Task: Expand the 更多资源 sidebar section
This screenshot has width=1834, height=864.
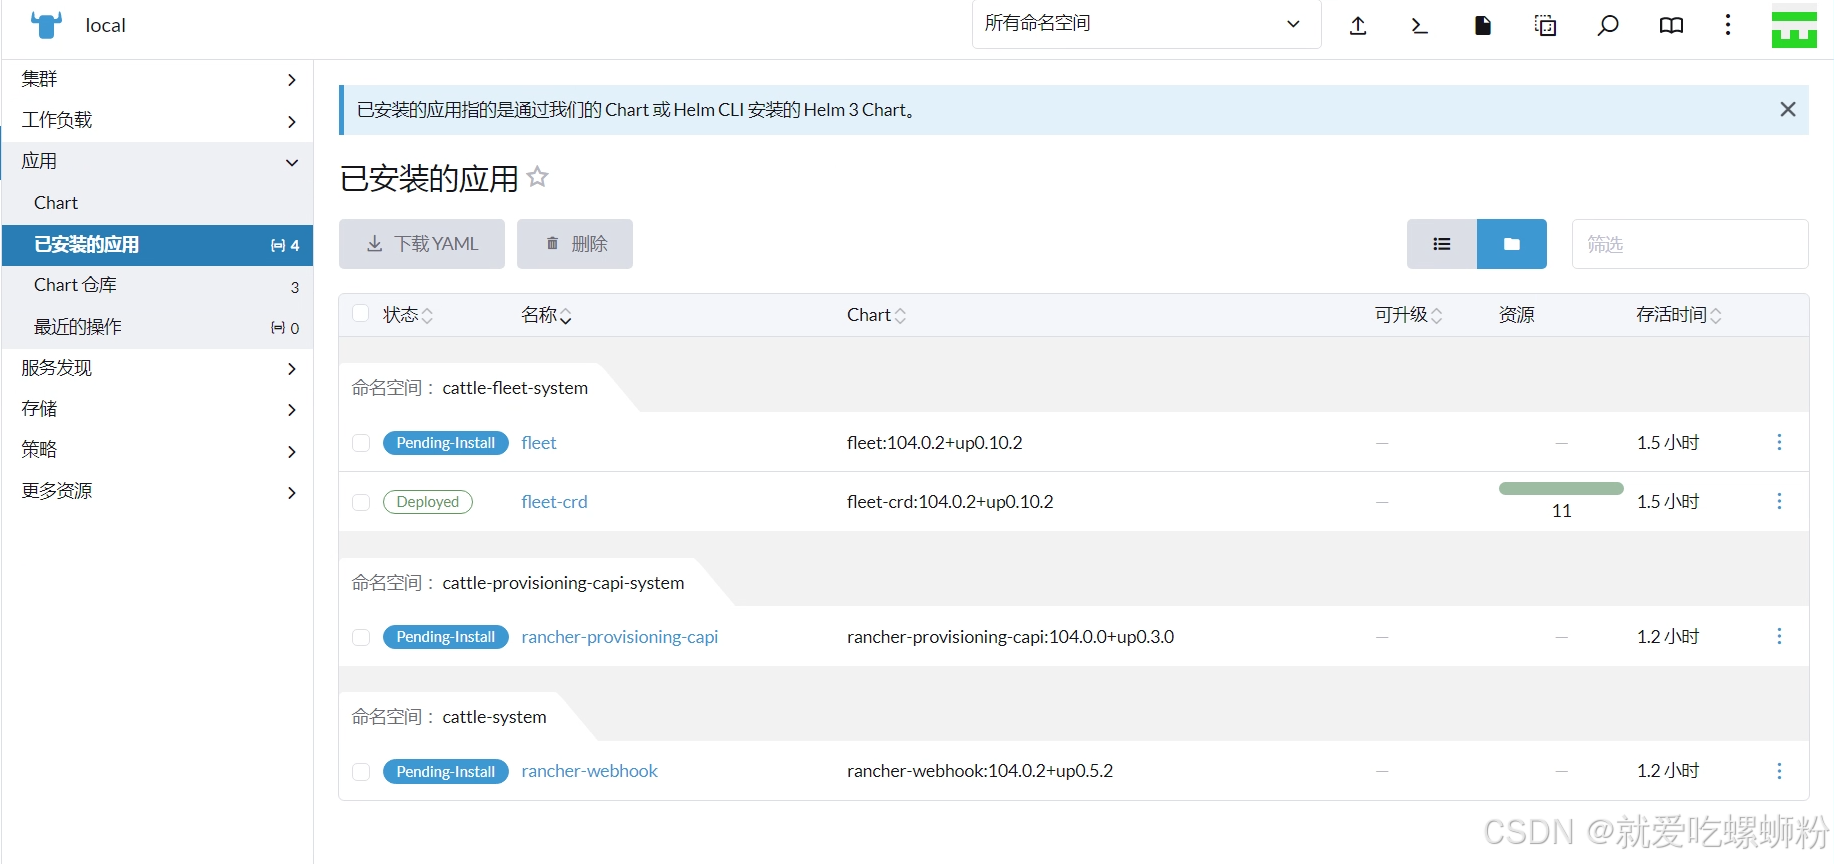Action: point(157,491)
